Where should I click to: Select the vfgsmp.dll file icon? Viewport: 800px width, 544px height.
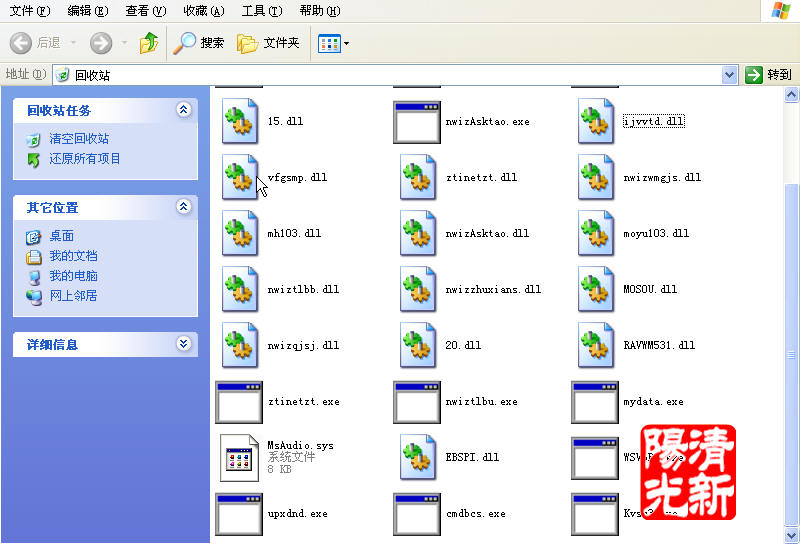tap(239, 177)
